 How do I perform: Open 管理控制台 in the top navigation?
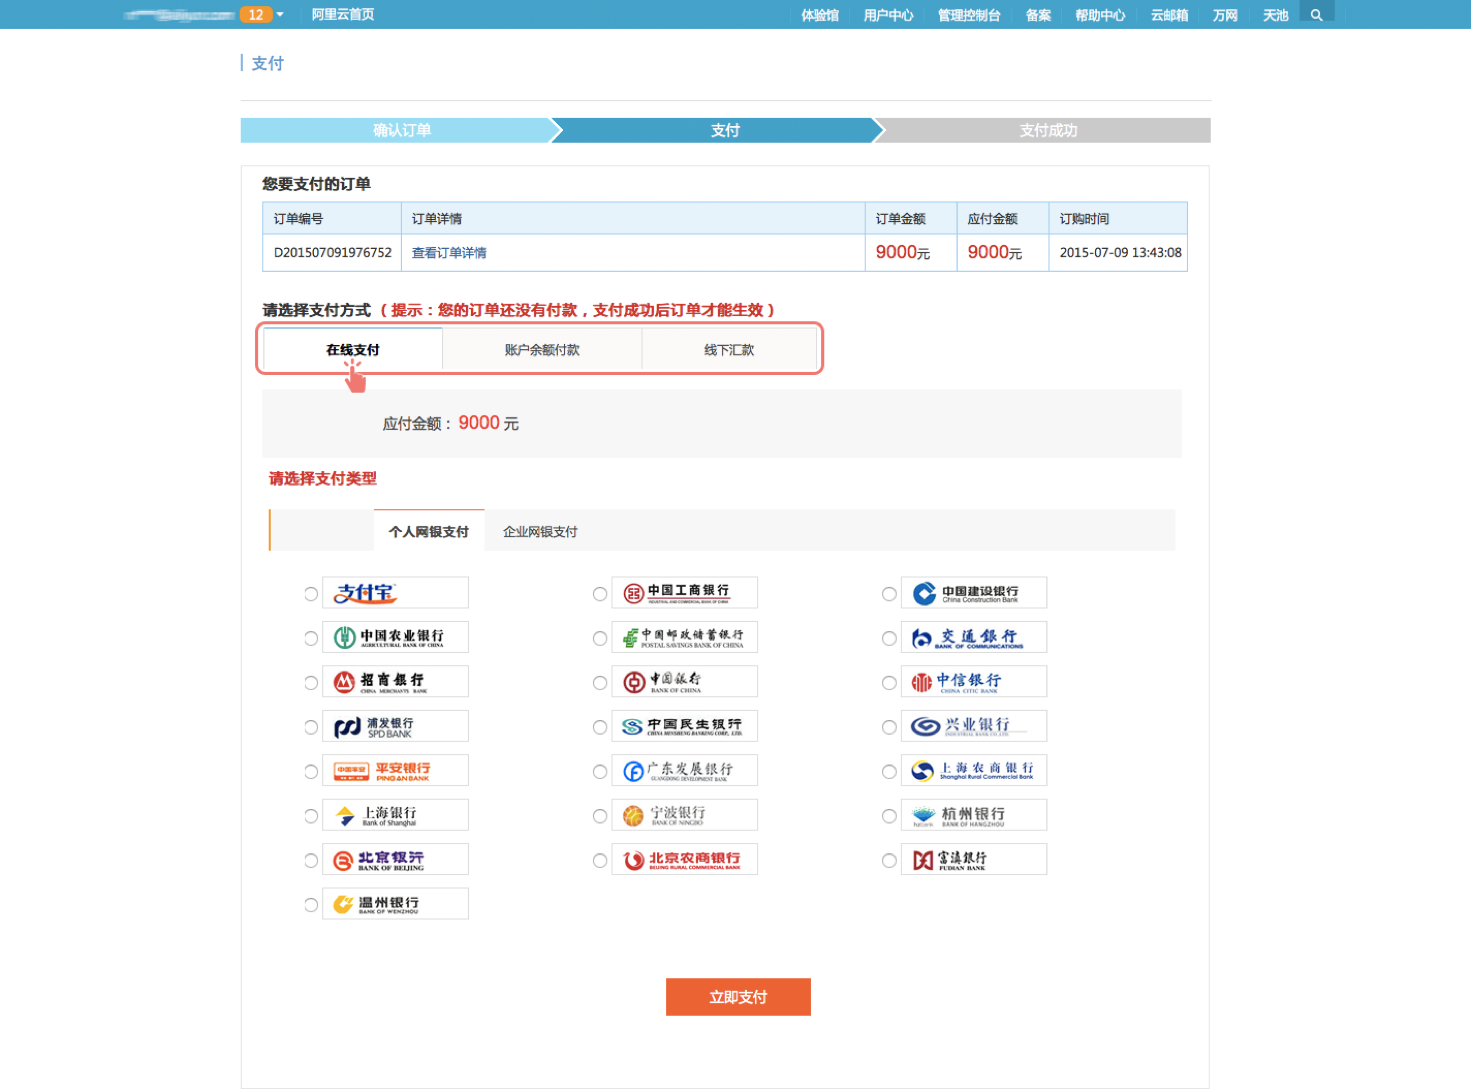click(968, 15)
